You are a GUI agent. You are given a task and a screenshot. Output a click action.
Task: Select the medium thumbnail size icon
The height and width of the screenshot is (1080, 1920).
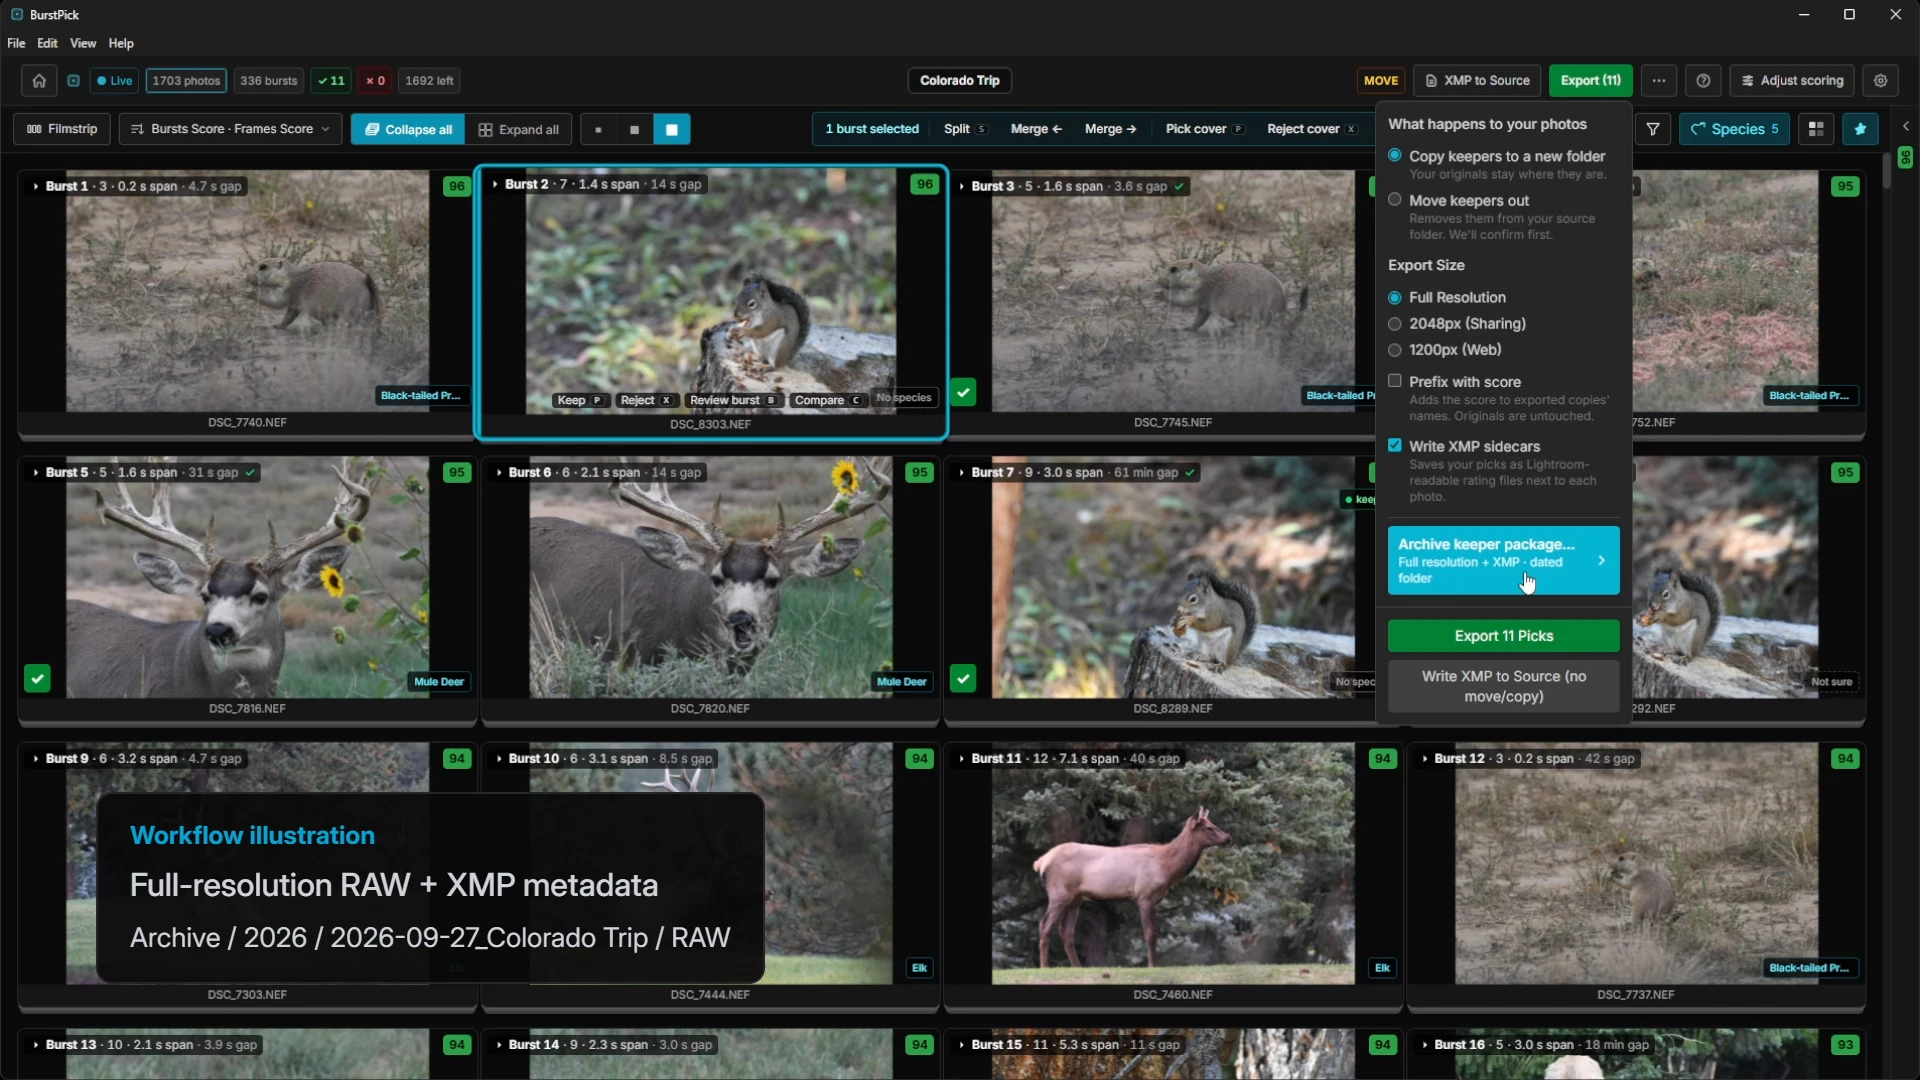click(634, 130)
